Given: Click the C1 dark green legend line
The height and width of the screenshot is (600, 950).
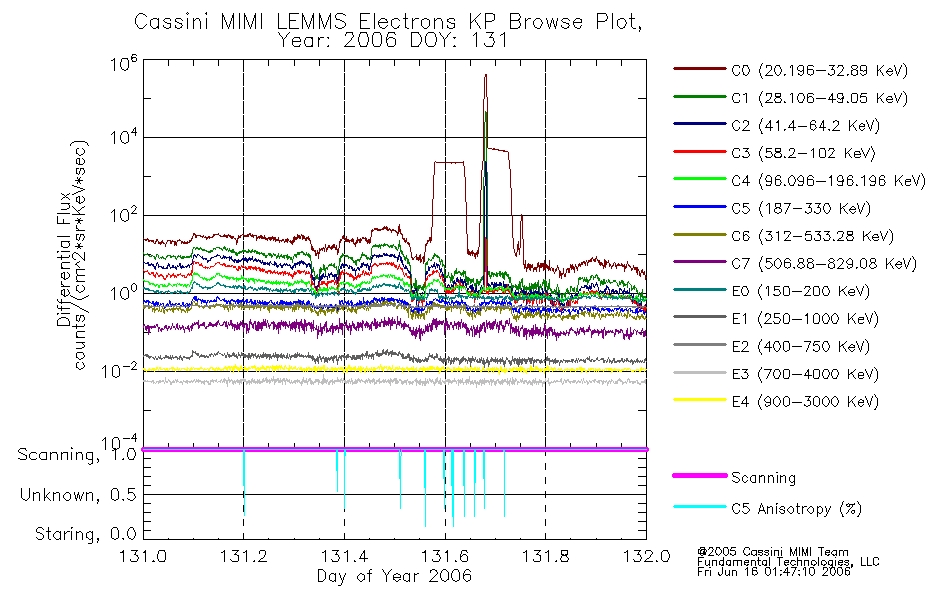Looking at the screenshot, I should [700, 96].
